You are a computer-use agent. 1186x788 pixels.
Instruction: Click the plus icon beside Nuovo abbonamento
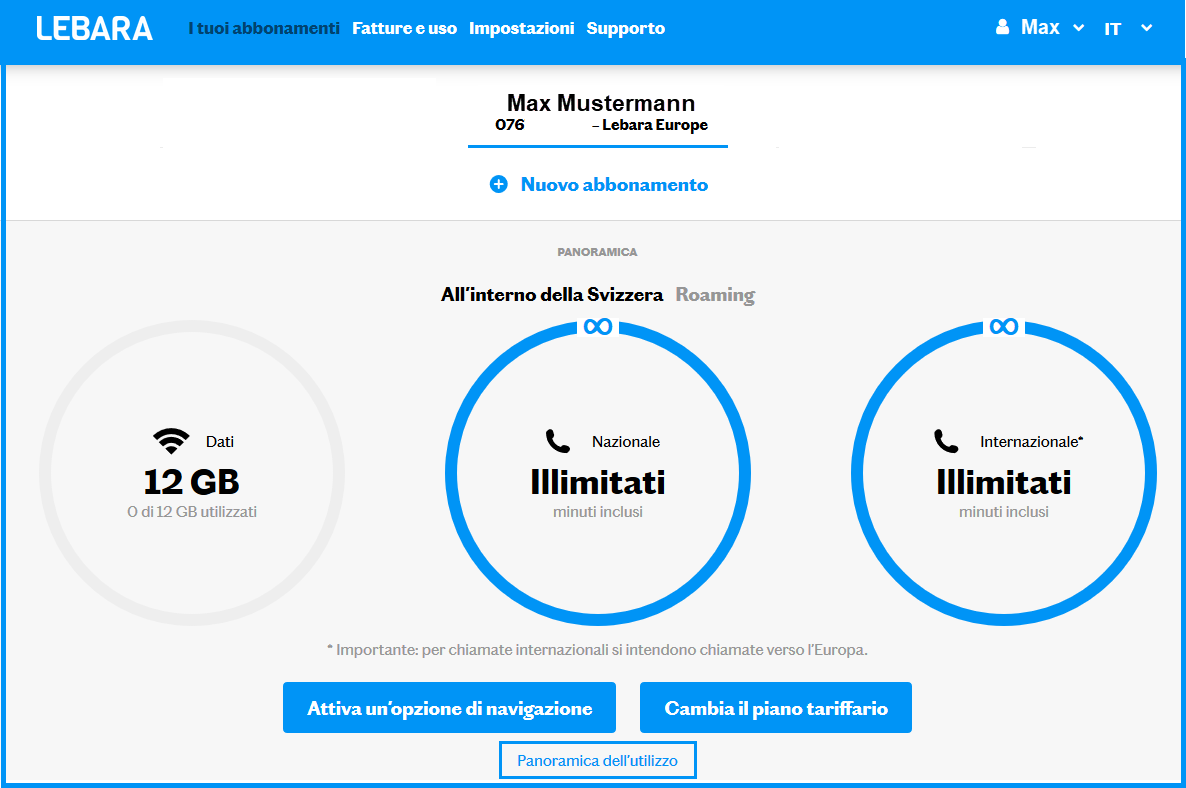point(498,185)
